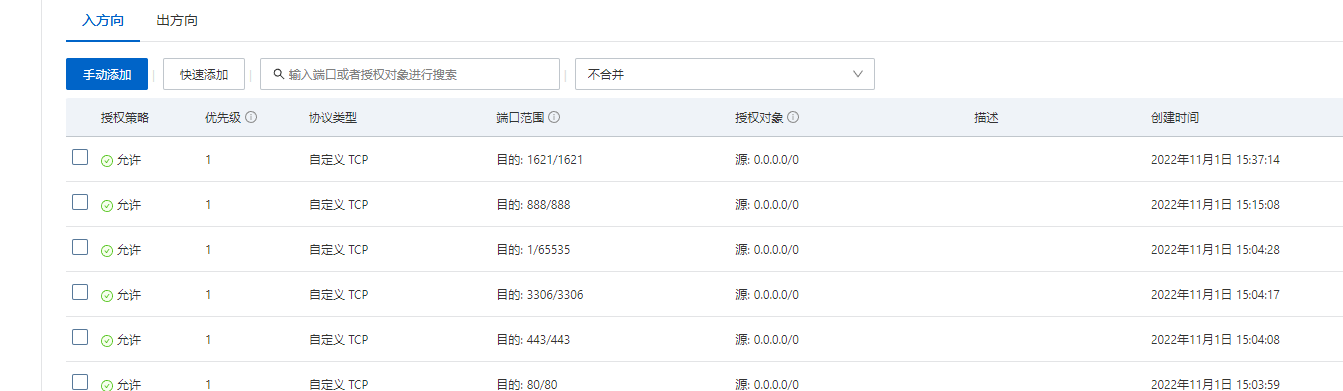
Task: Click the allow status icon in 3306/3306 row
Action: [x=107, y=295]
